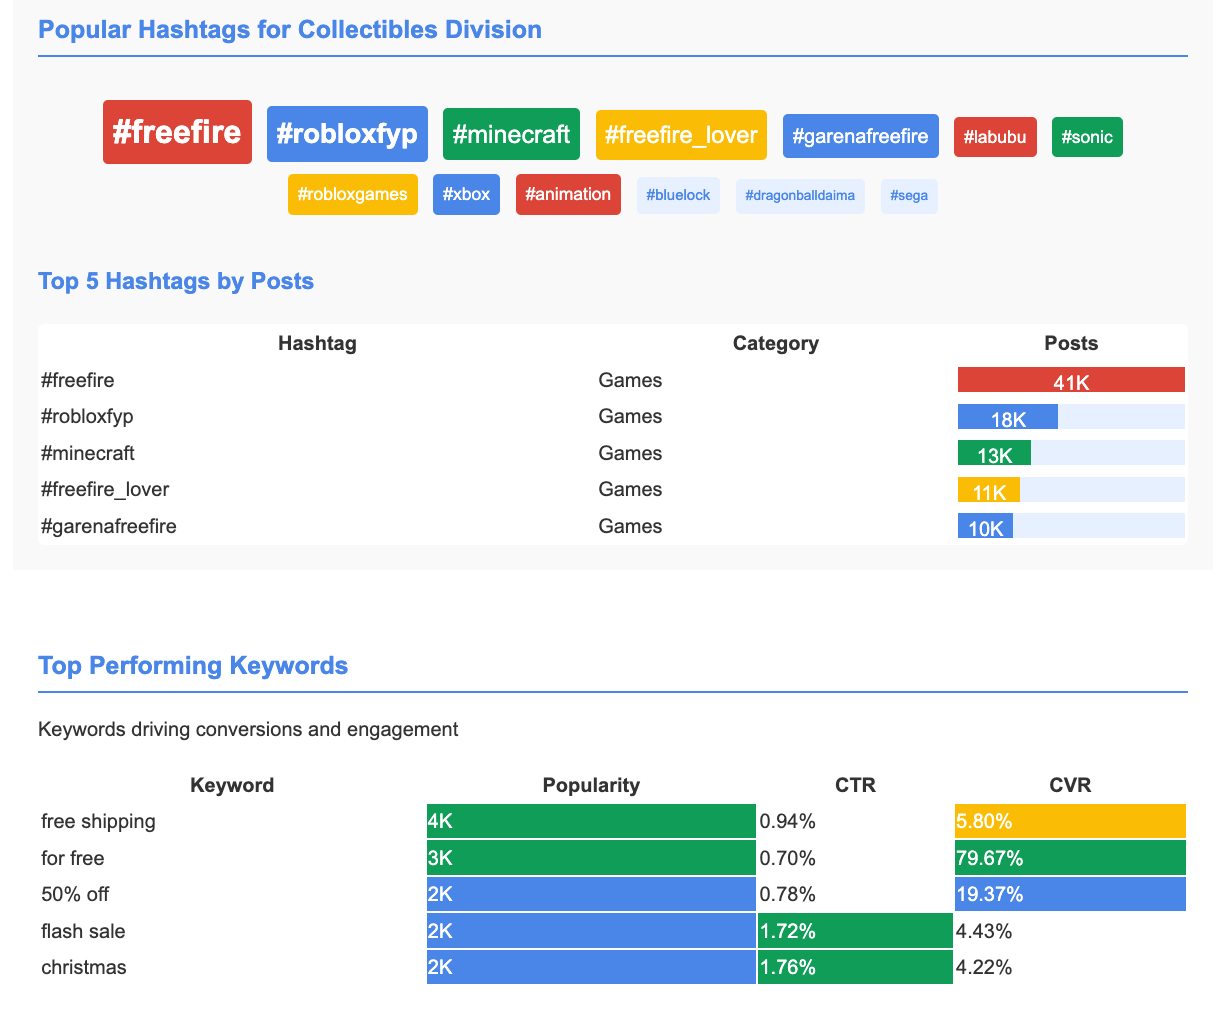The height and width of the screenshot is (1014, 1229).
Task: Click the 4K popularity bar
Action: (x=591, y=821)
